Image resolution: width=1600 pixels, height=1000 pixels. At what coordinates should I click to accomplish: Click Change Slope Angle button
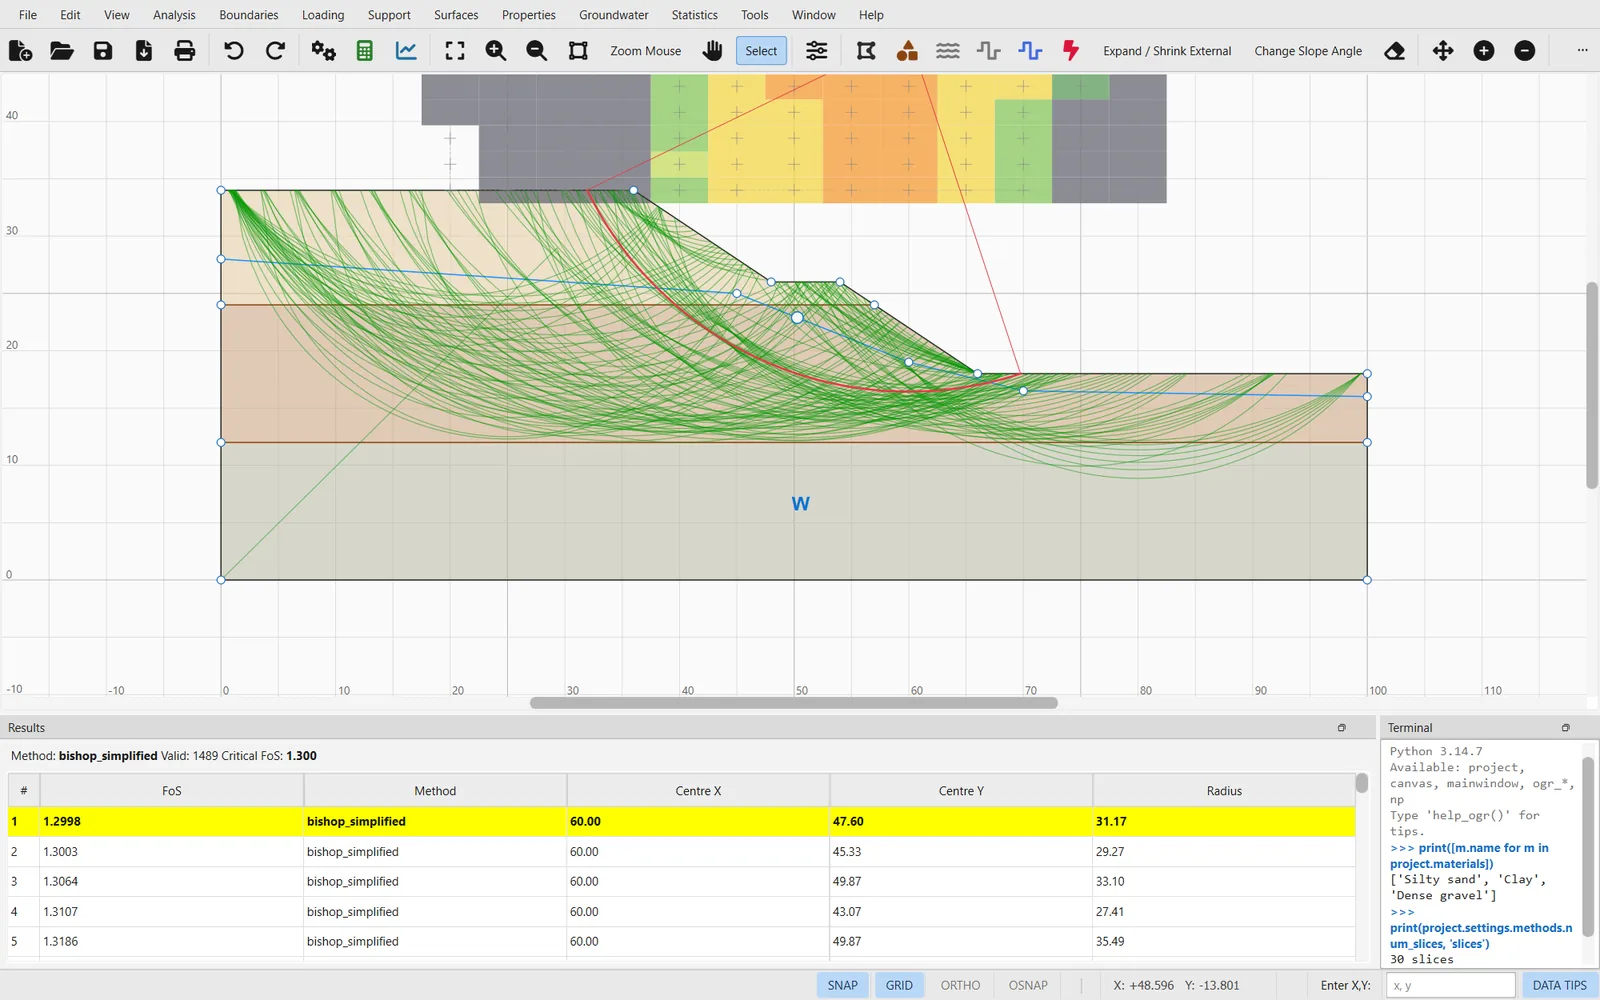1308,51
